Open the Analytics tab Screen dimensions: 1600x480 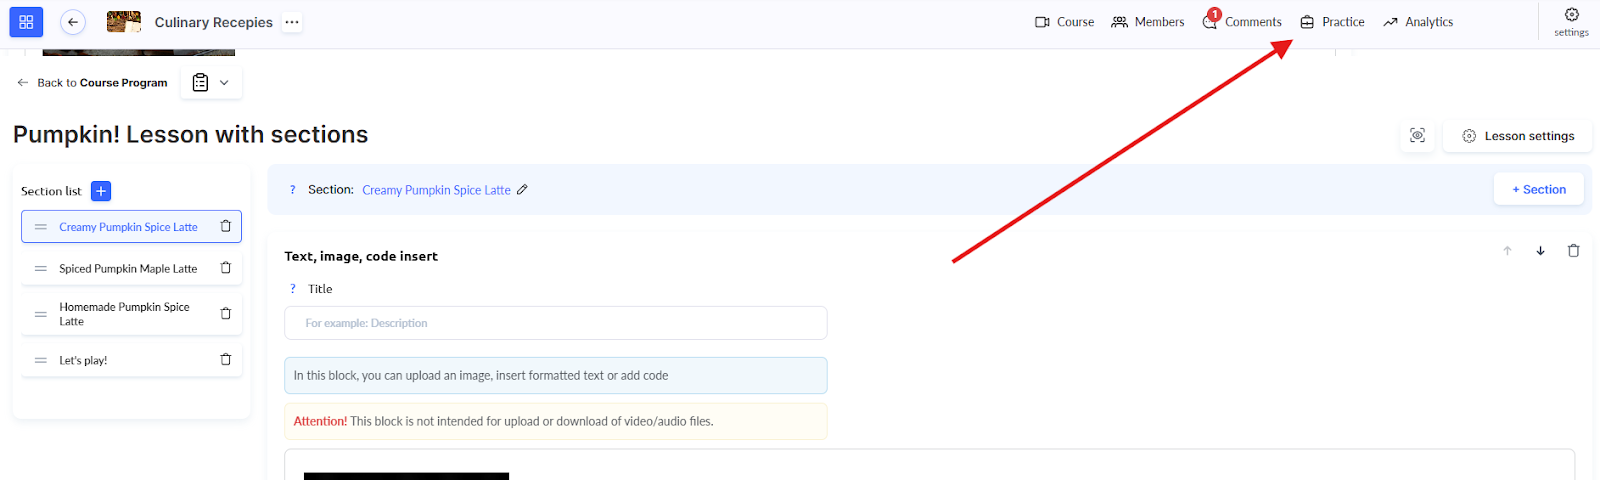click(1418, 22)
